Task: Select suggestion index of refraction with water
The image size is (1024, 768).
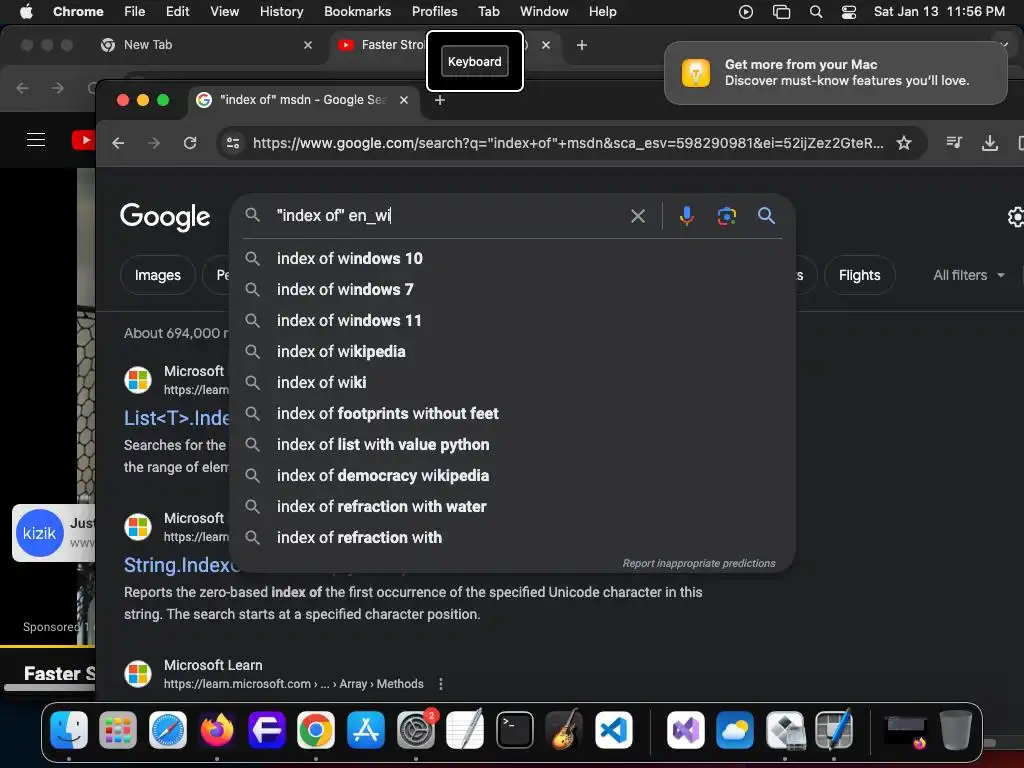Action: 513,507
